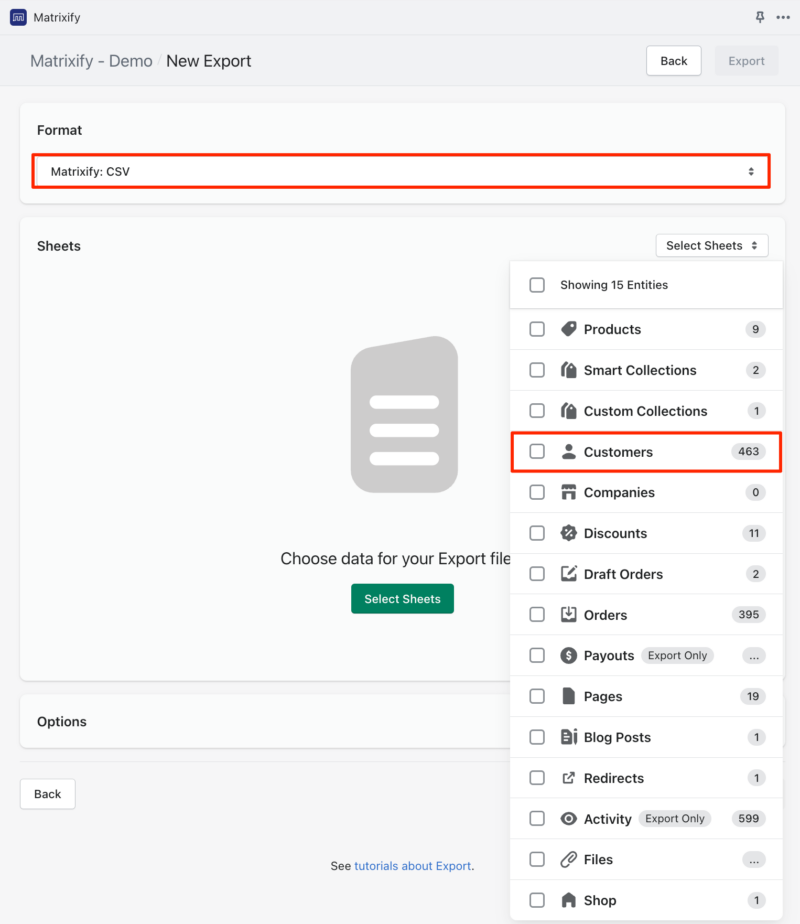Check the Pages checkbox

(537, 696)
